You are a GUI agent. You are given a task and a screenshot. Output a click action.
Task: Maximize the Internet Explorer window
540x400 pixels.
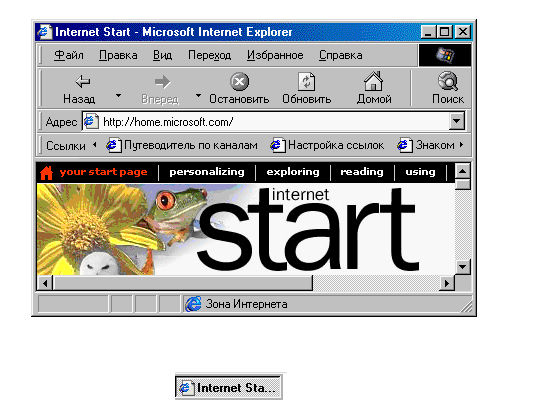(x=445, y=32)
